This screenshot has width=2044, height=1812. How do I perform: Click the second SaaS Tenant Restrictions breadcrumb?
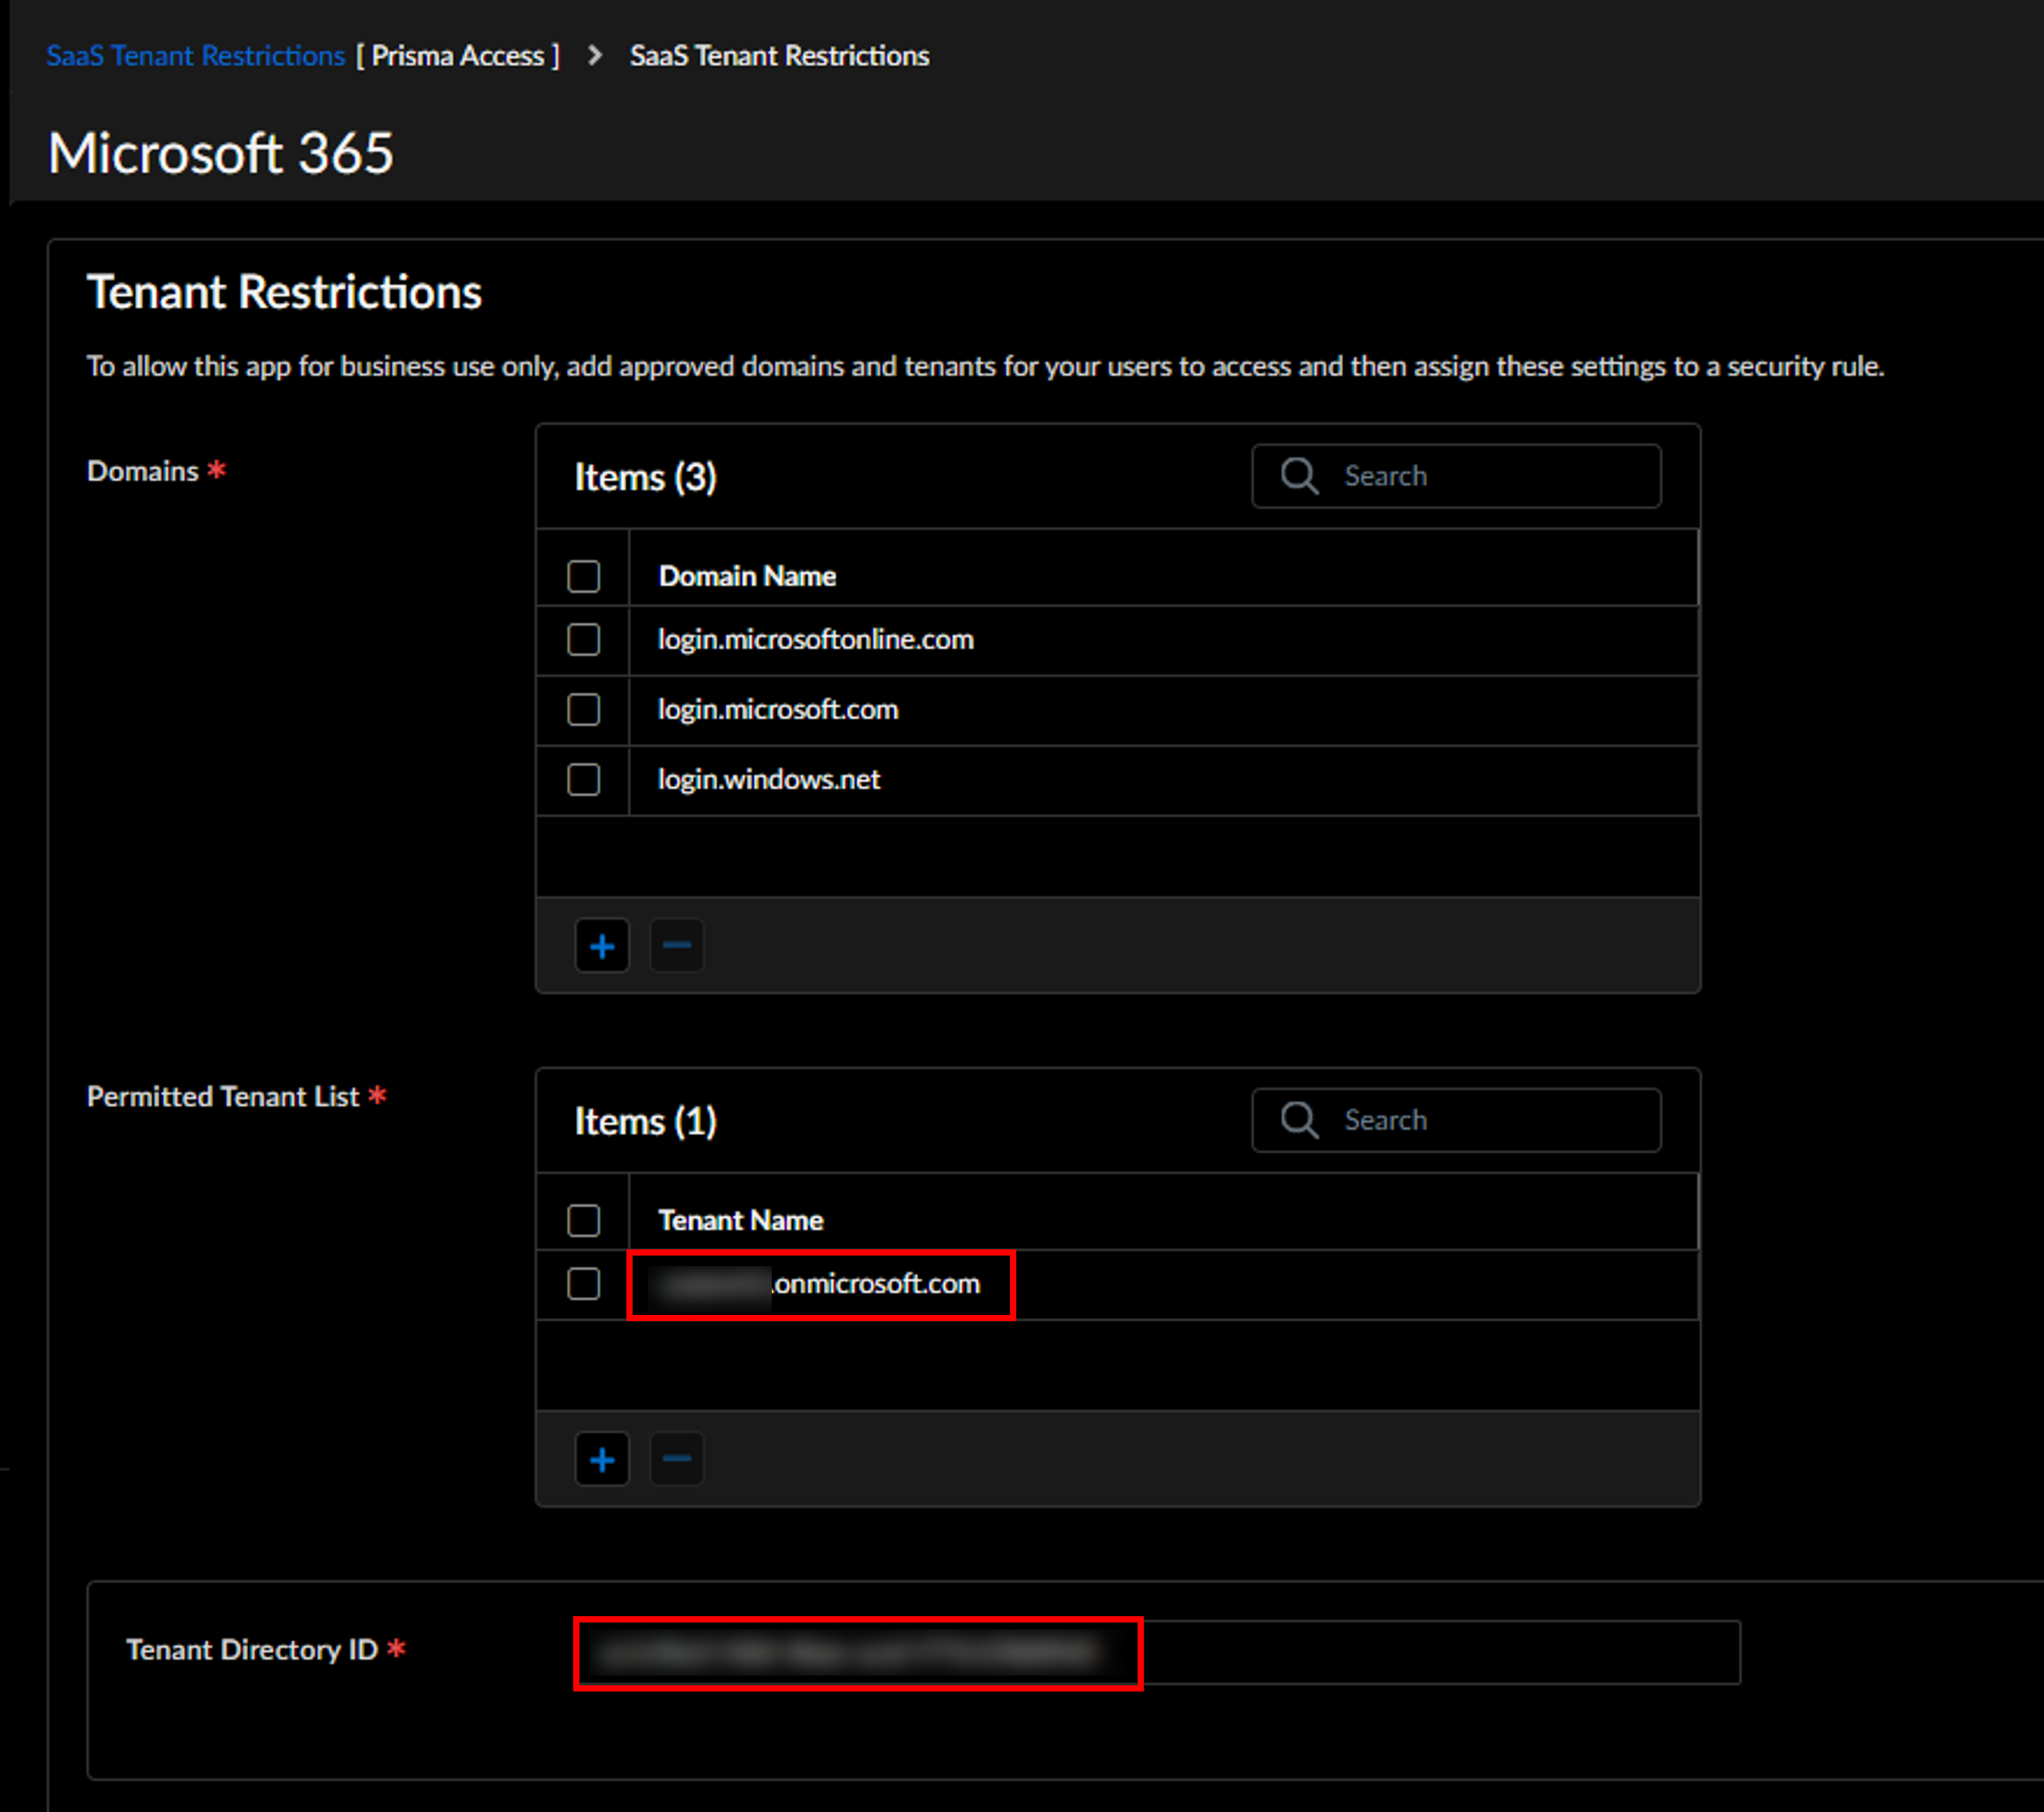click(779, 56)
